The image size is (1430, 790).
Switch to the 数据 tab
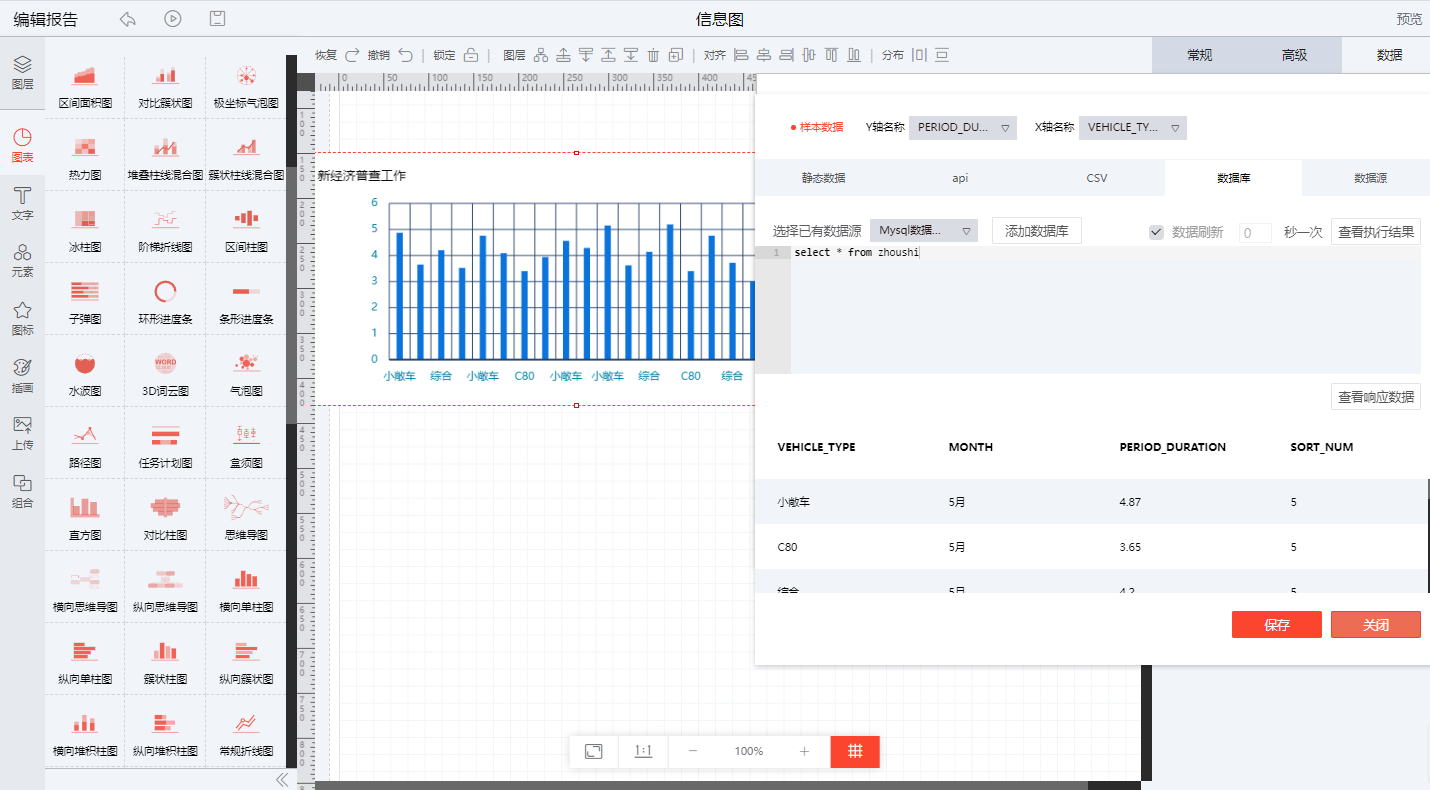tap(1388, 55)
